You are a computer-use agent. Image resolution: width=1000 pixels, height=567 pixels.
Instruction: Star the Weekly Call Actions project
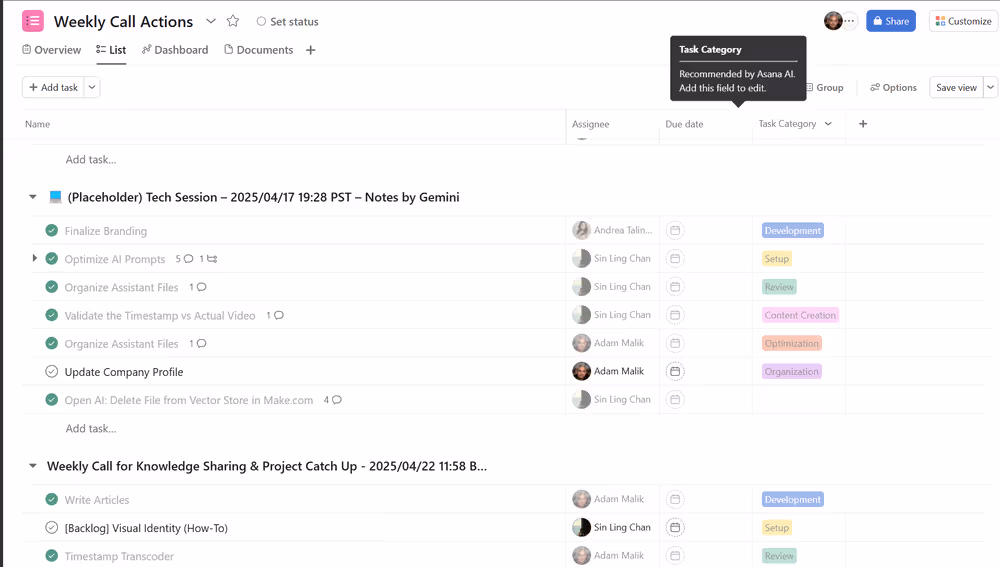(233, 21)
